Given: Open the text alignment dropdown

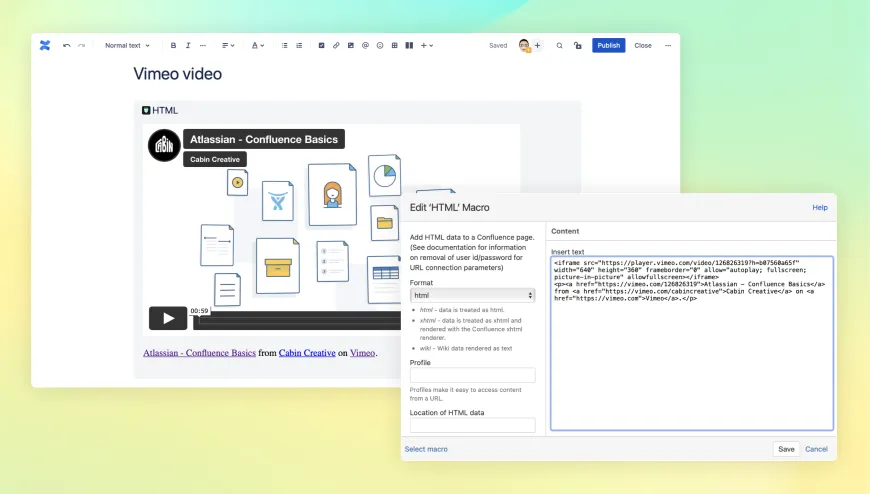Looking at the screenshot, I should coord(228,45).
